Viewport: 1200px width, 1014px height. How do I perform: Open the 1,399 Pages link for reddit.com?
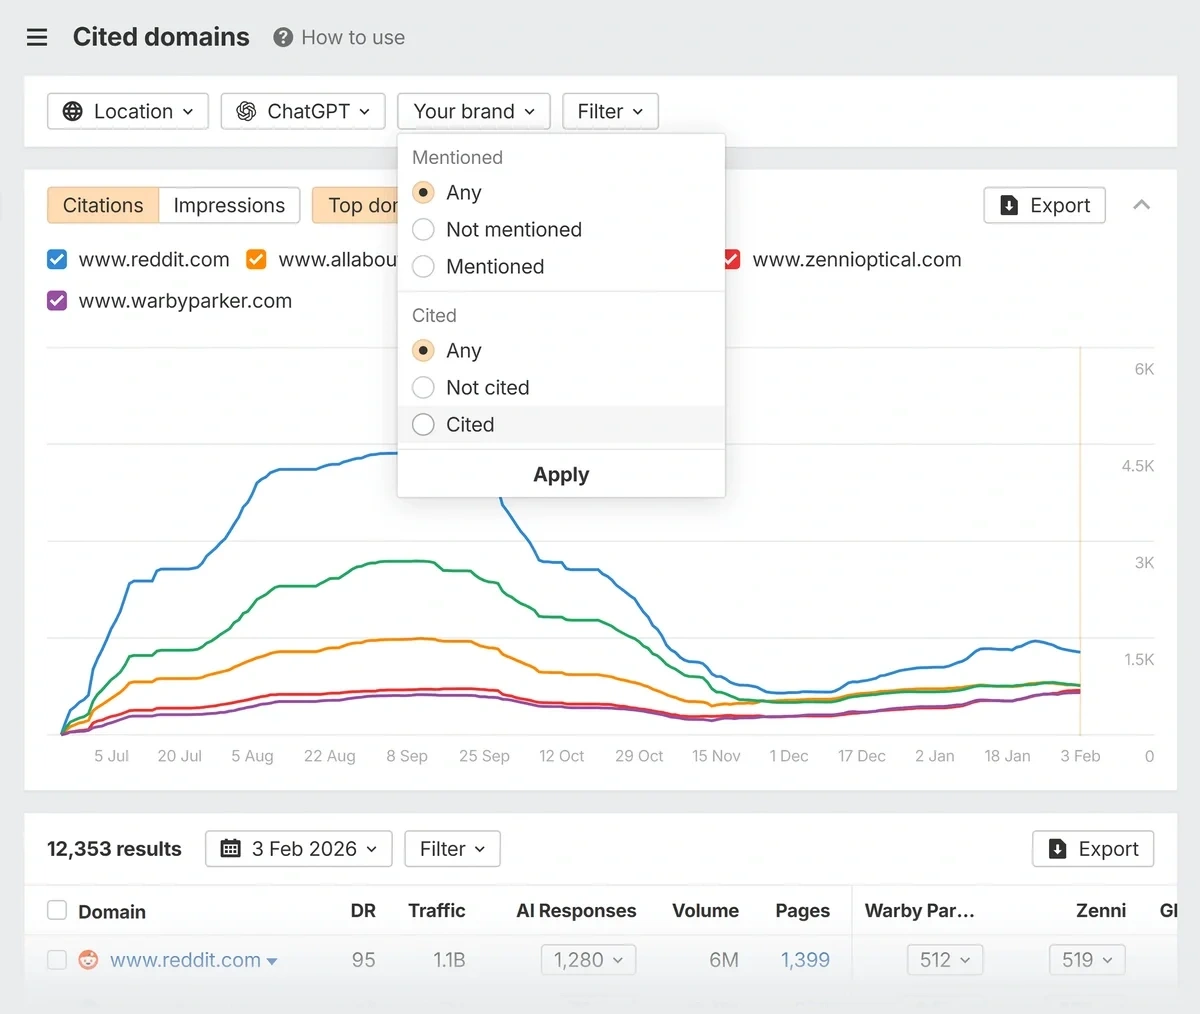(805, 959)
